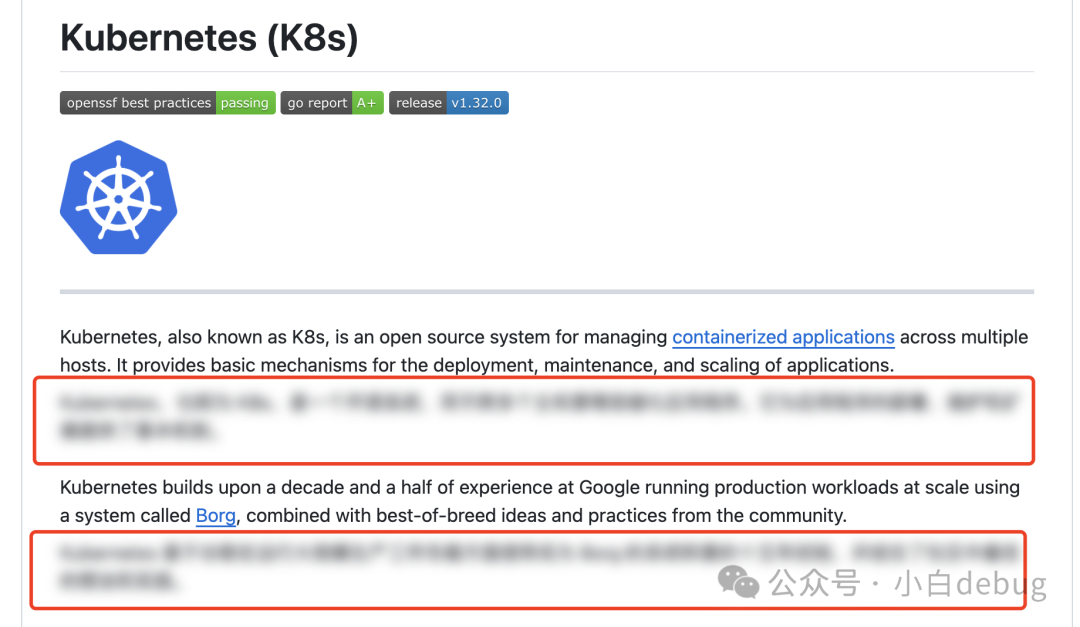Click the sentence starting "Kubernetes, also known as K8s"

click(x=544, y=351)
